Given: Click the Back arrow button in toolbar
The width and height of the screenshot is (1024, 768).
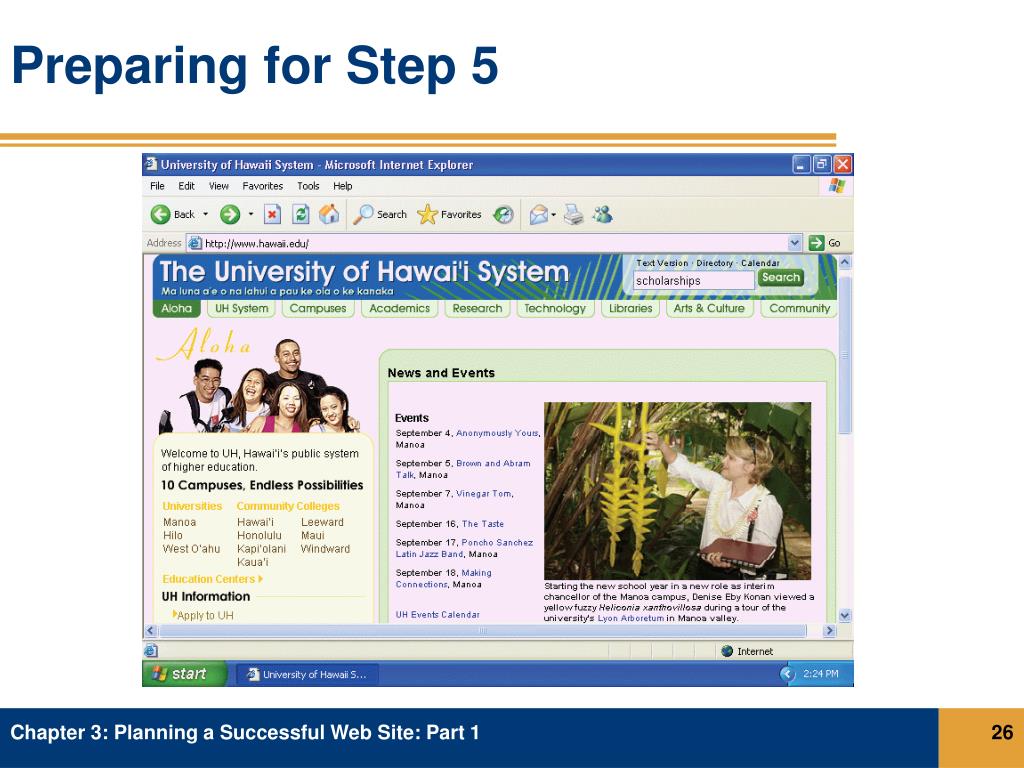Looking at the screenshot, I should point(161,214).
